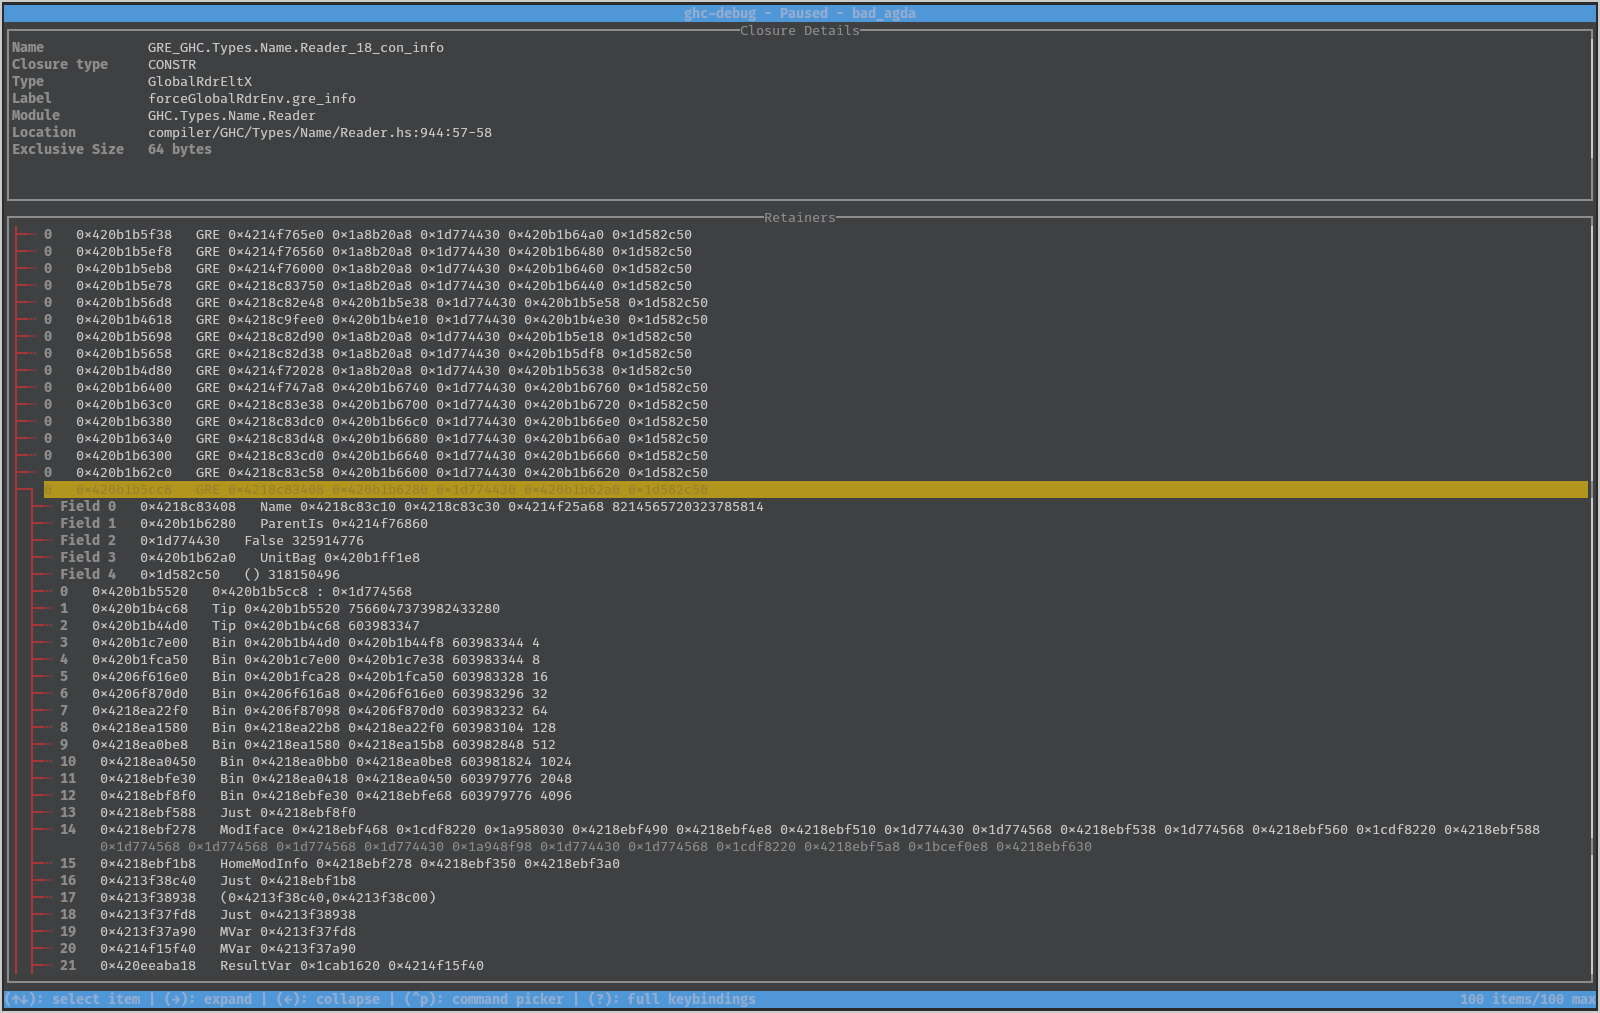Screen dimensions: 1600x1013
Task: Click the Location source path value
Action: click(x=319, y=133)
